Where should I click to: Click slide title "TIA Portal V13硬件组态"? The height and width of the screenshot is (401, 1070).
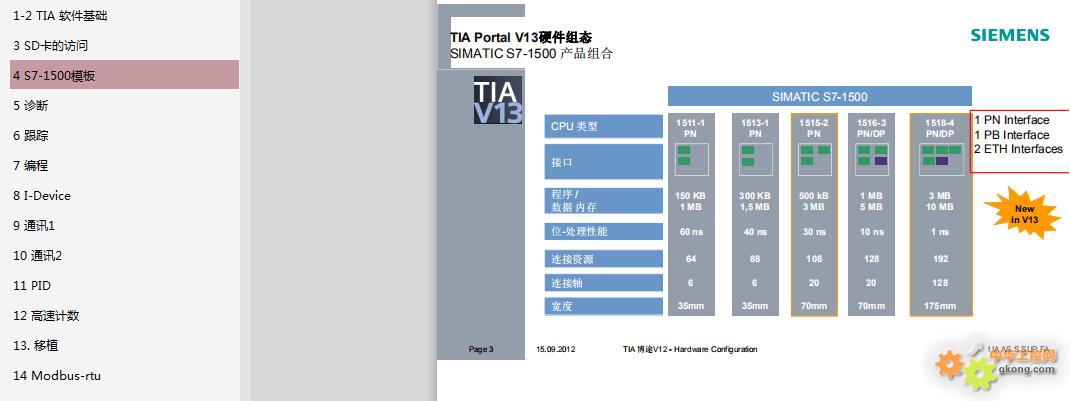point(521,38)
